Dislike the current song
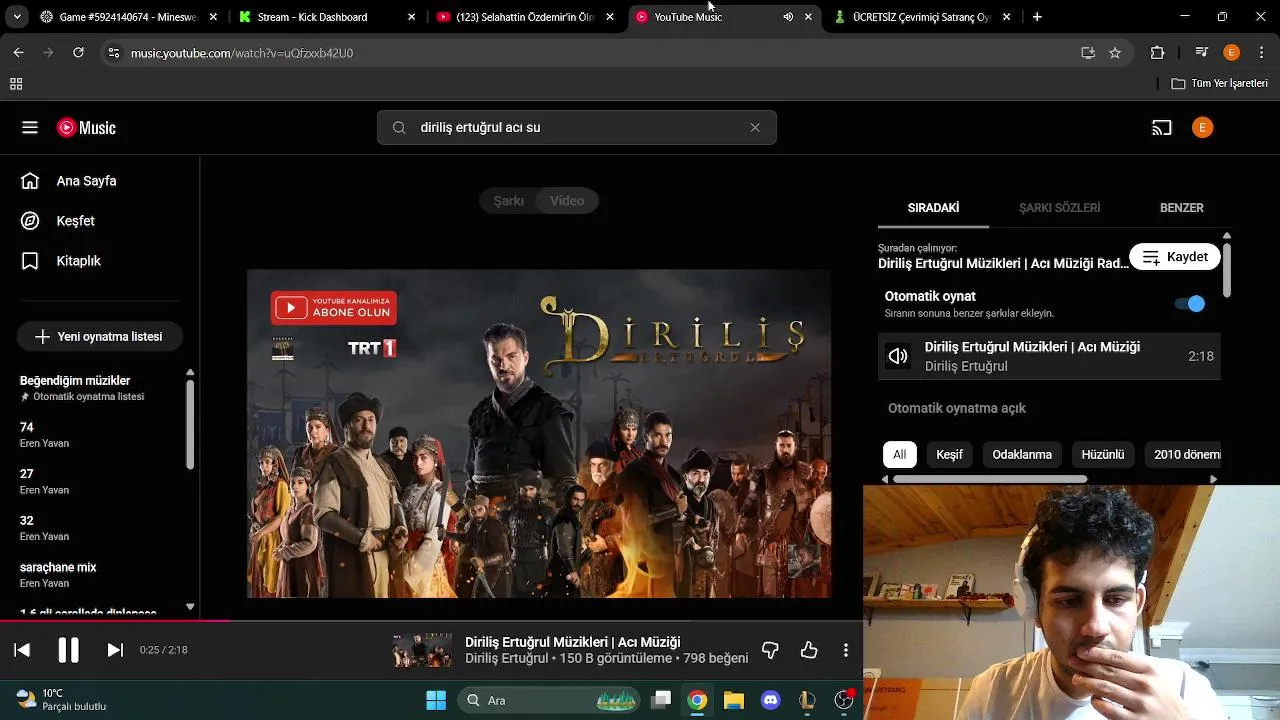 (x=770, y=650)
